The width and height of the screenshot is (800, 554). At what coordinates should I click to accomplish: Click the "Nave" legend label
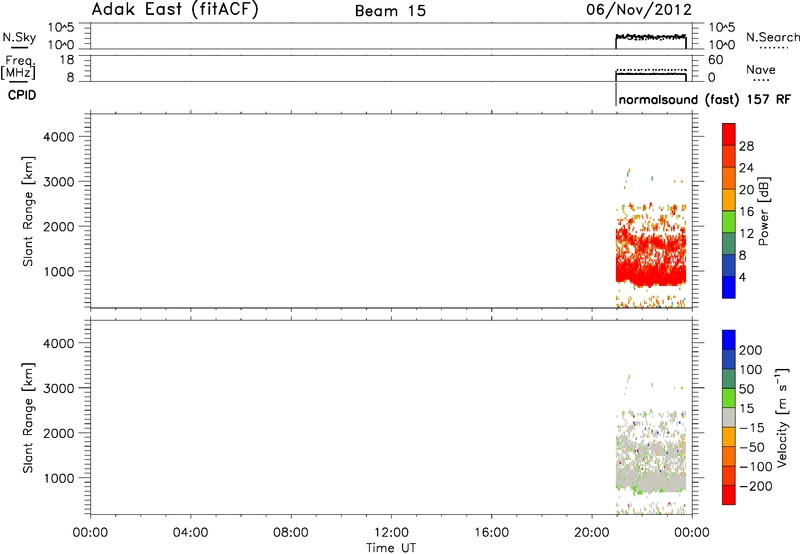pyautogui.click(x=761, y=70)
